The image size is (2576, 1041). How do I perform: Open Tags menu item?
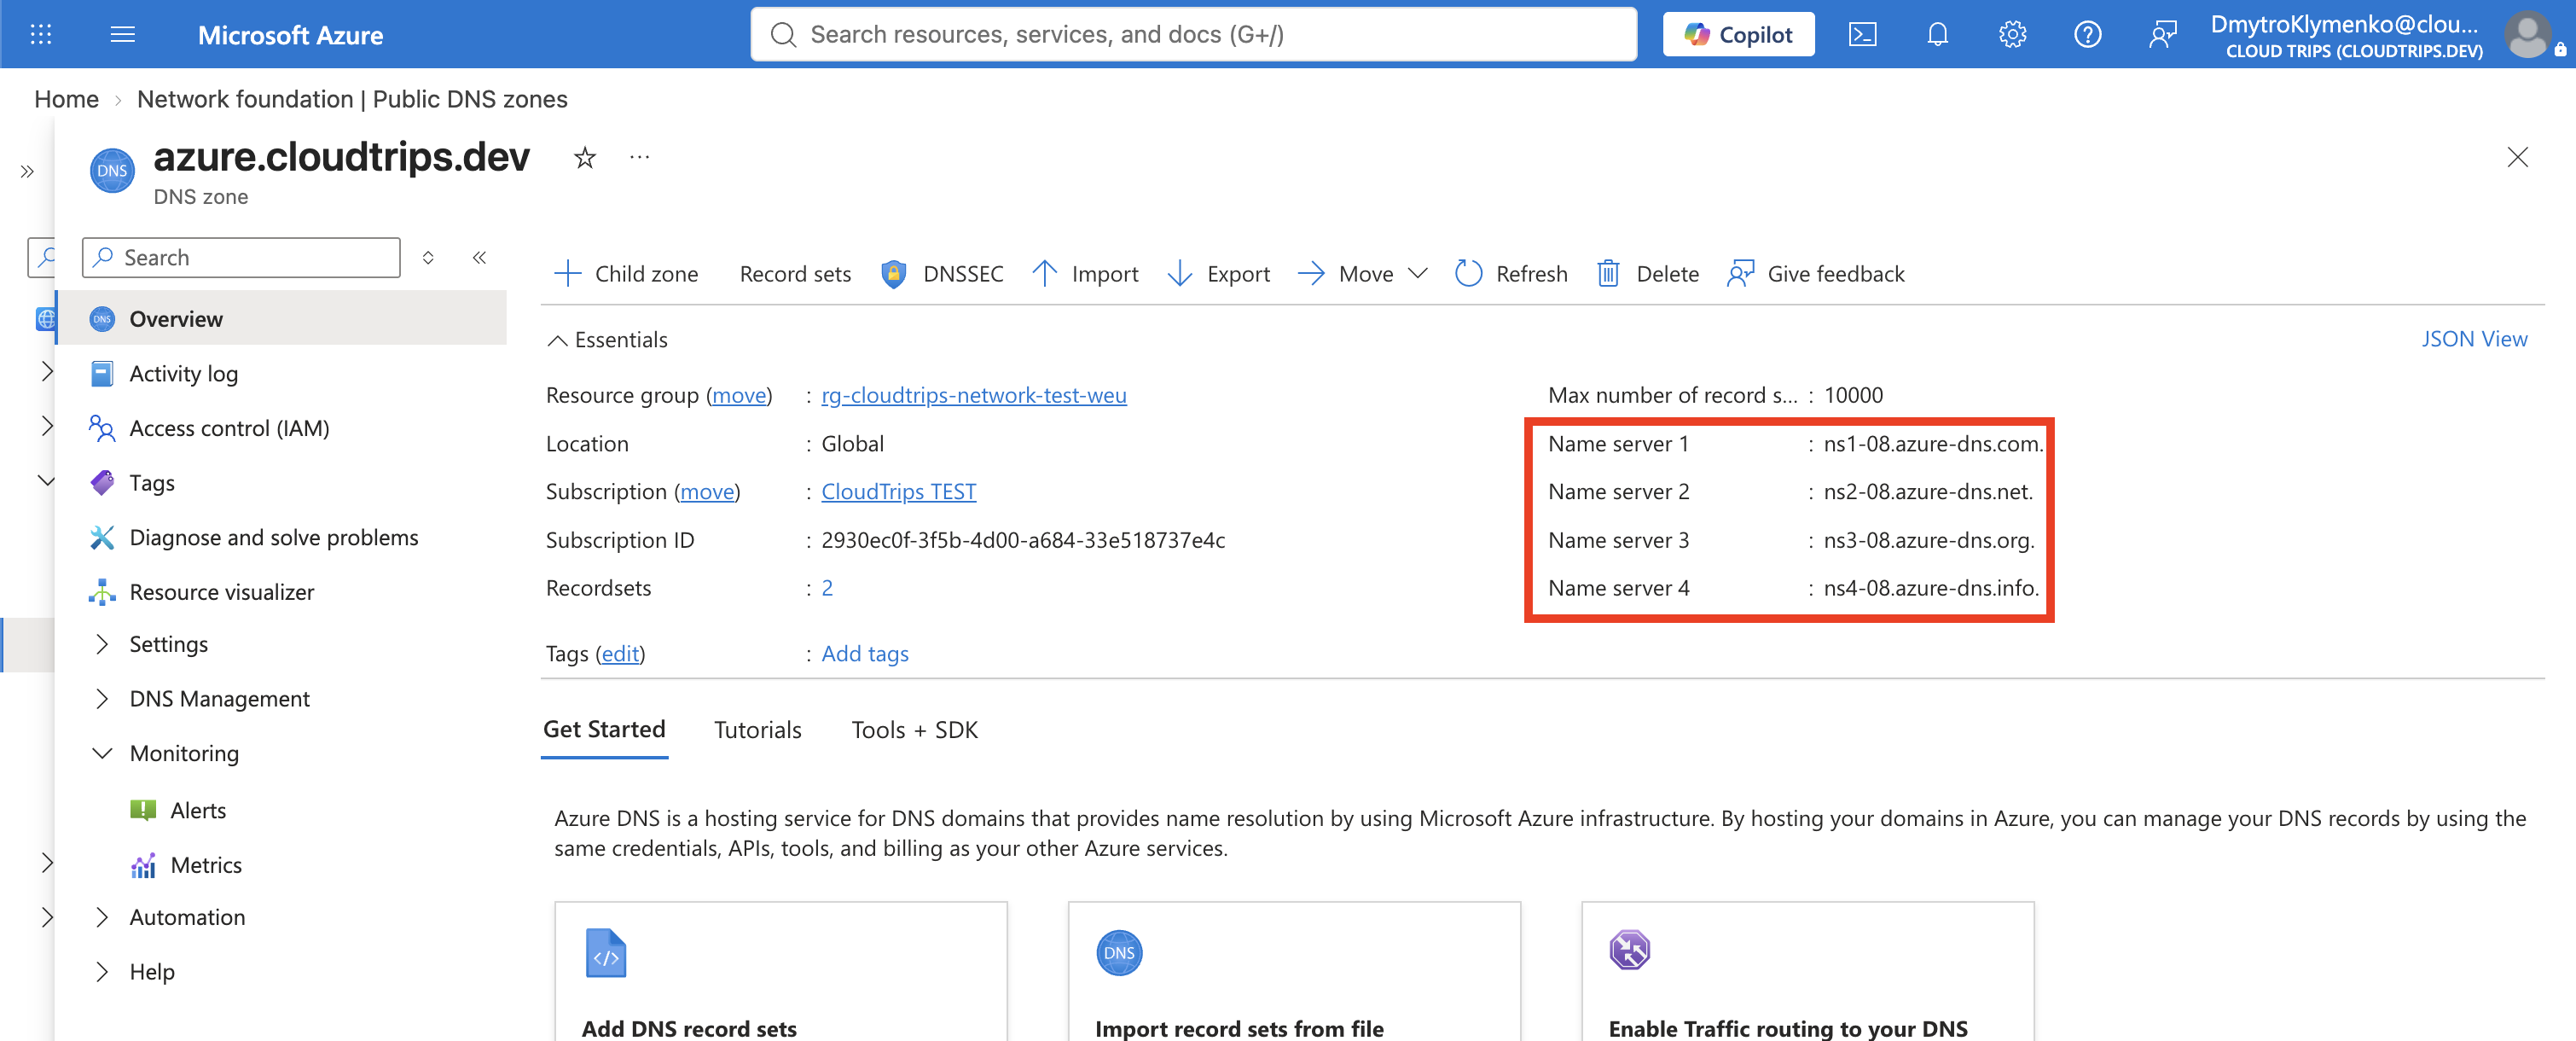click(x=152, y=483)
